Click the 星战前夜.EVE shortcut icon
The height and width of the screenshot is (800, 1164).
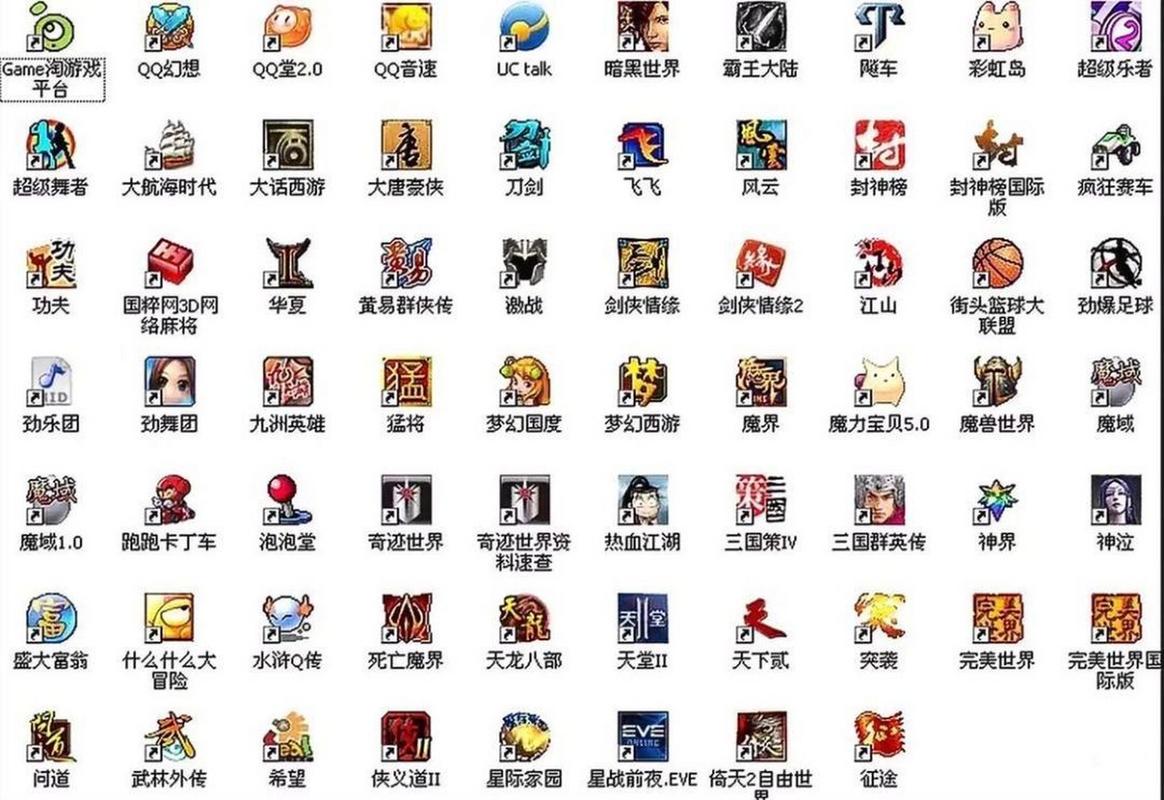643,736
